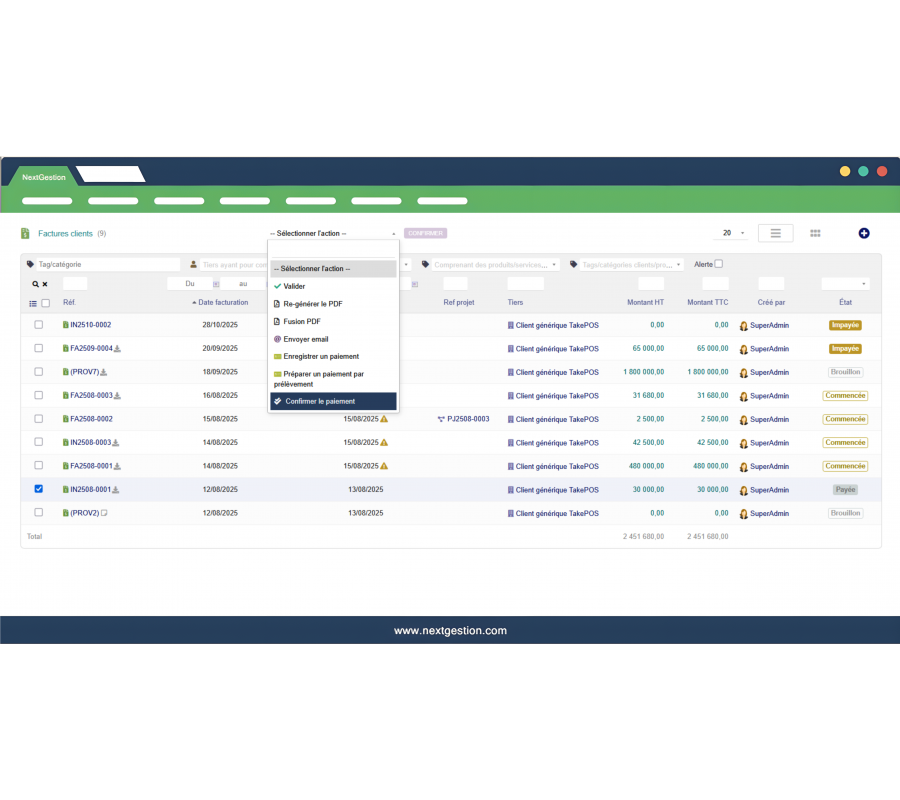Viewport: 900px width, 800px height.
Task: Uncheck the selected IN2508-0001 row checkbox
Action: [x=39, y=489]
